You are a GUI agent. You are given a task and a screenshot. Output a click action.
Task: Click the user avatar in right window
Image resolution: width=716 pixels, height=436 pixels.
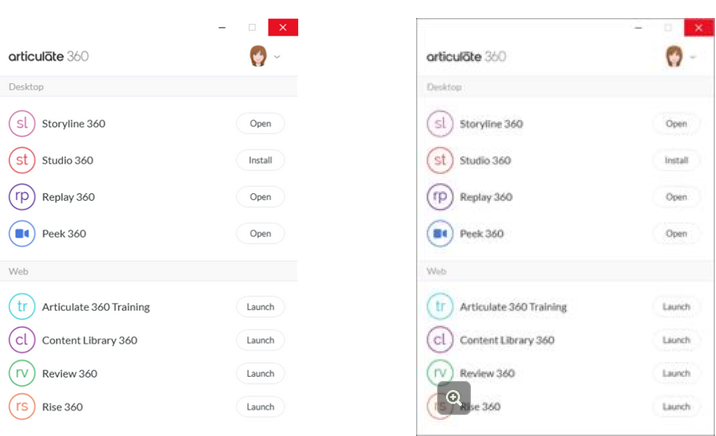coord(674,56)
